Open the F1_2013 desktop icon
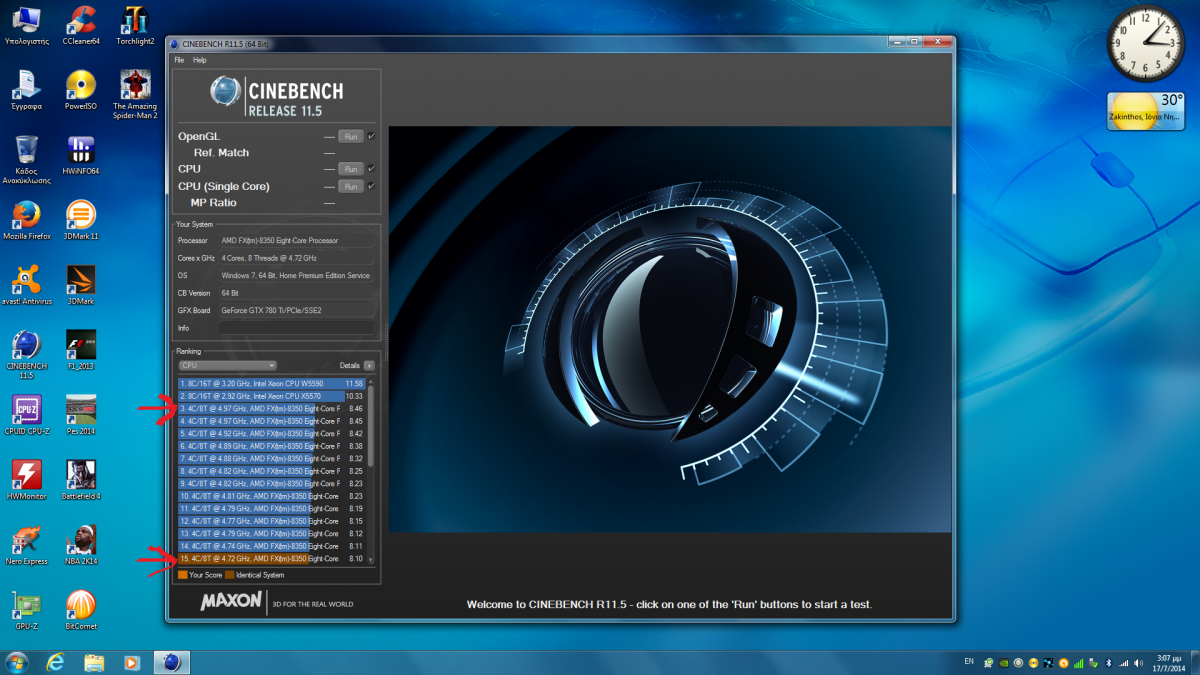Screen dimensions: 1200x675 81,350
